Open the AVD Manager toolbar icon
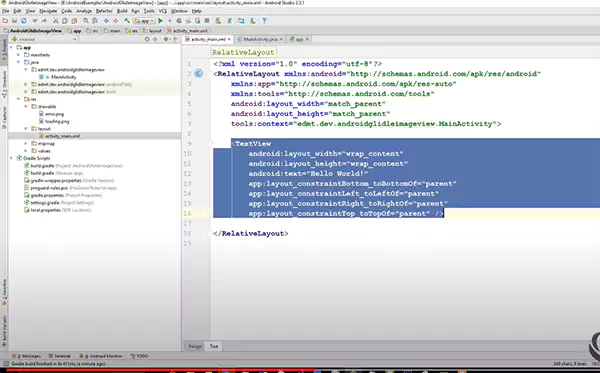The width and height of the screenshot is (600, 373). (x=218, y=21)
